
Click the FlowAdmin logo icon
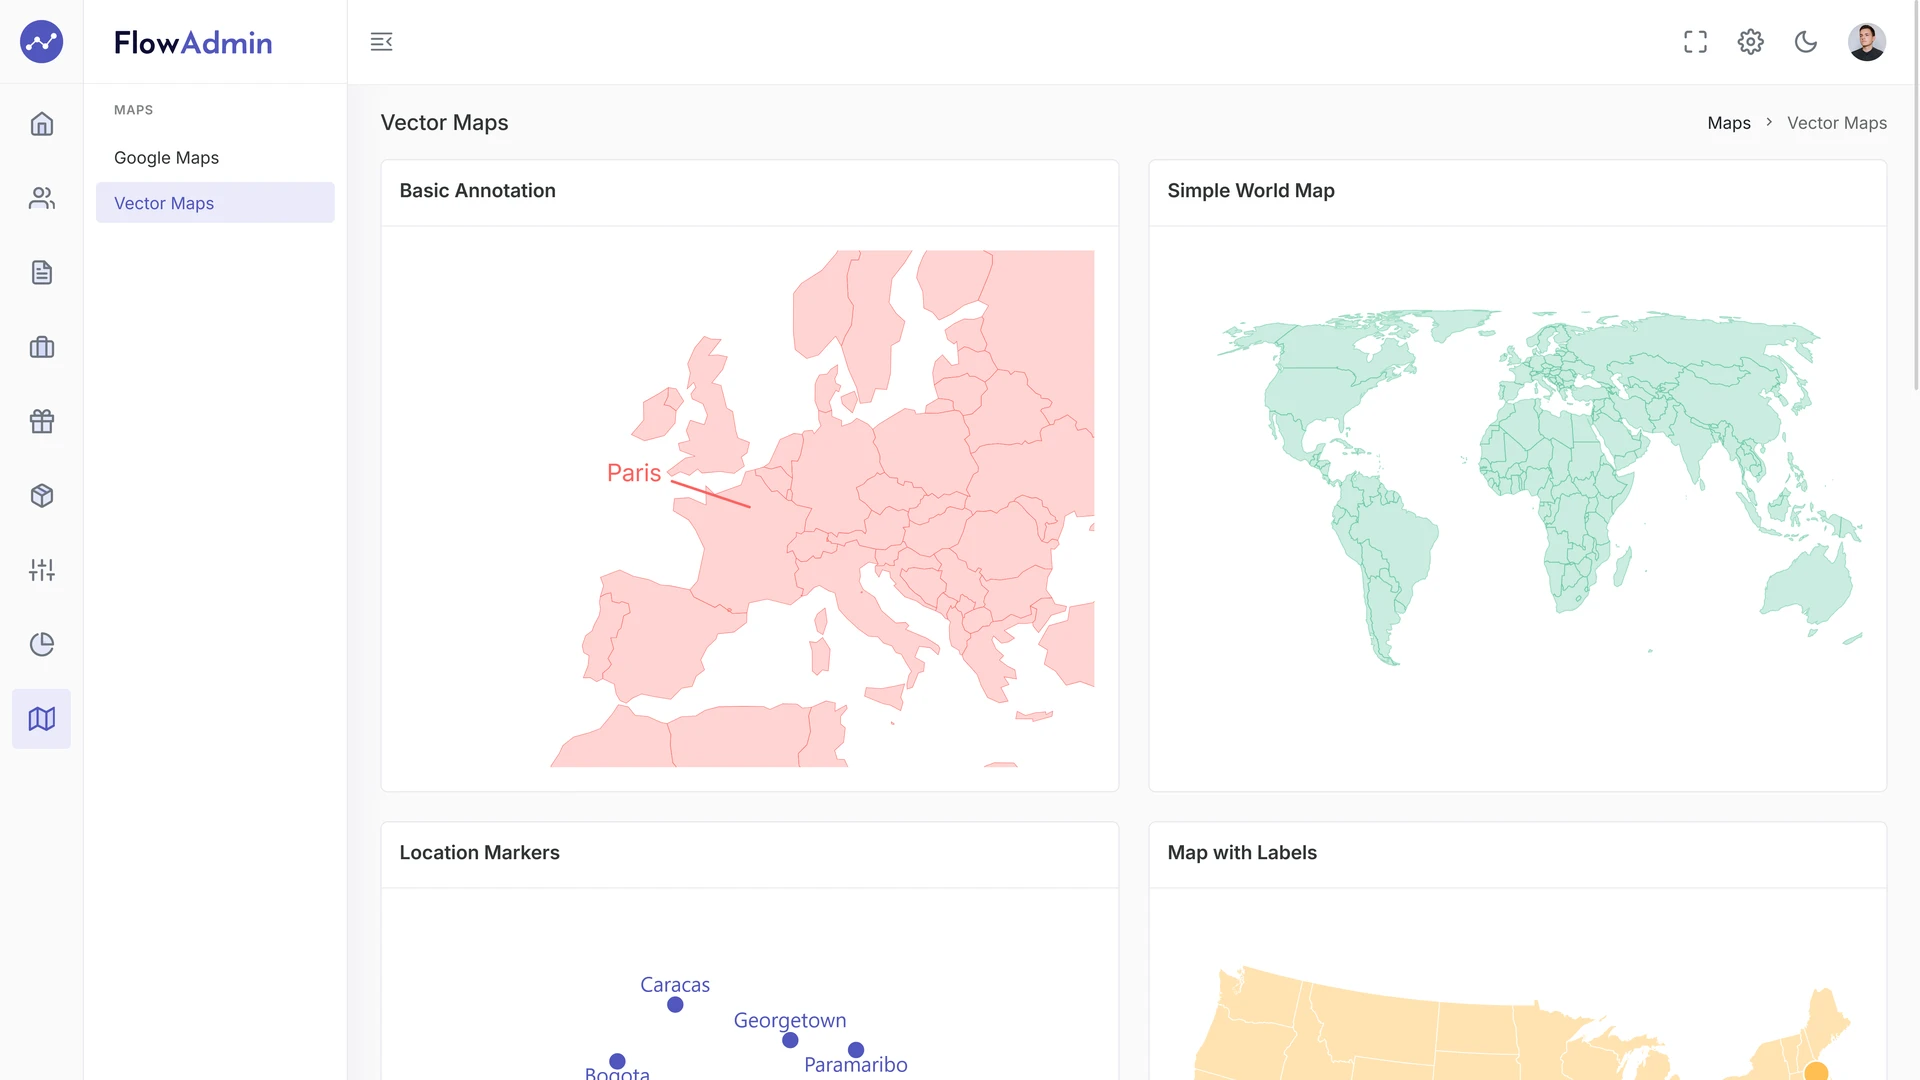pos(41,42)
